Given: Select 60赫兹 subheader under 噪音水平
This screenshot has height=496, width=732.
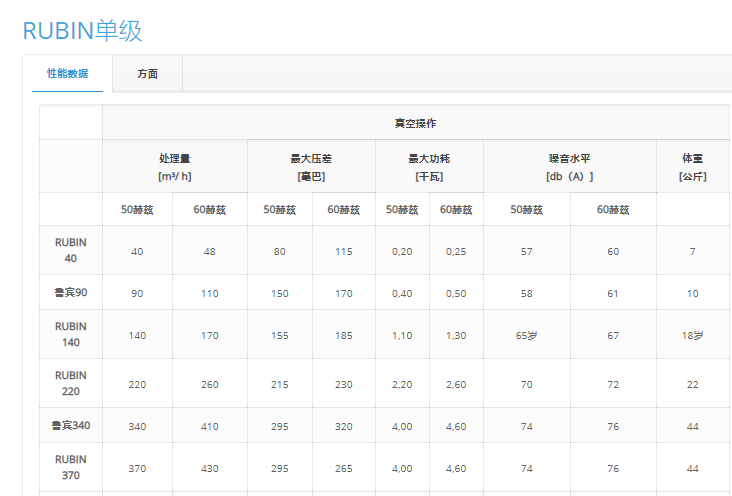Looking at the screenshot, I should coord(613,210).
